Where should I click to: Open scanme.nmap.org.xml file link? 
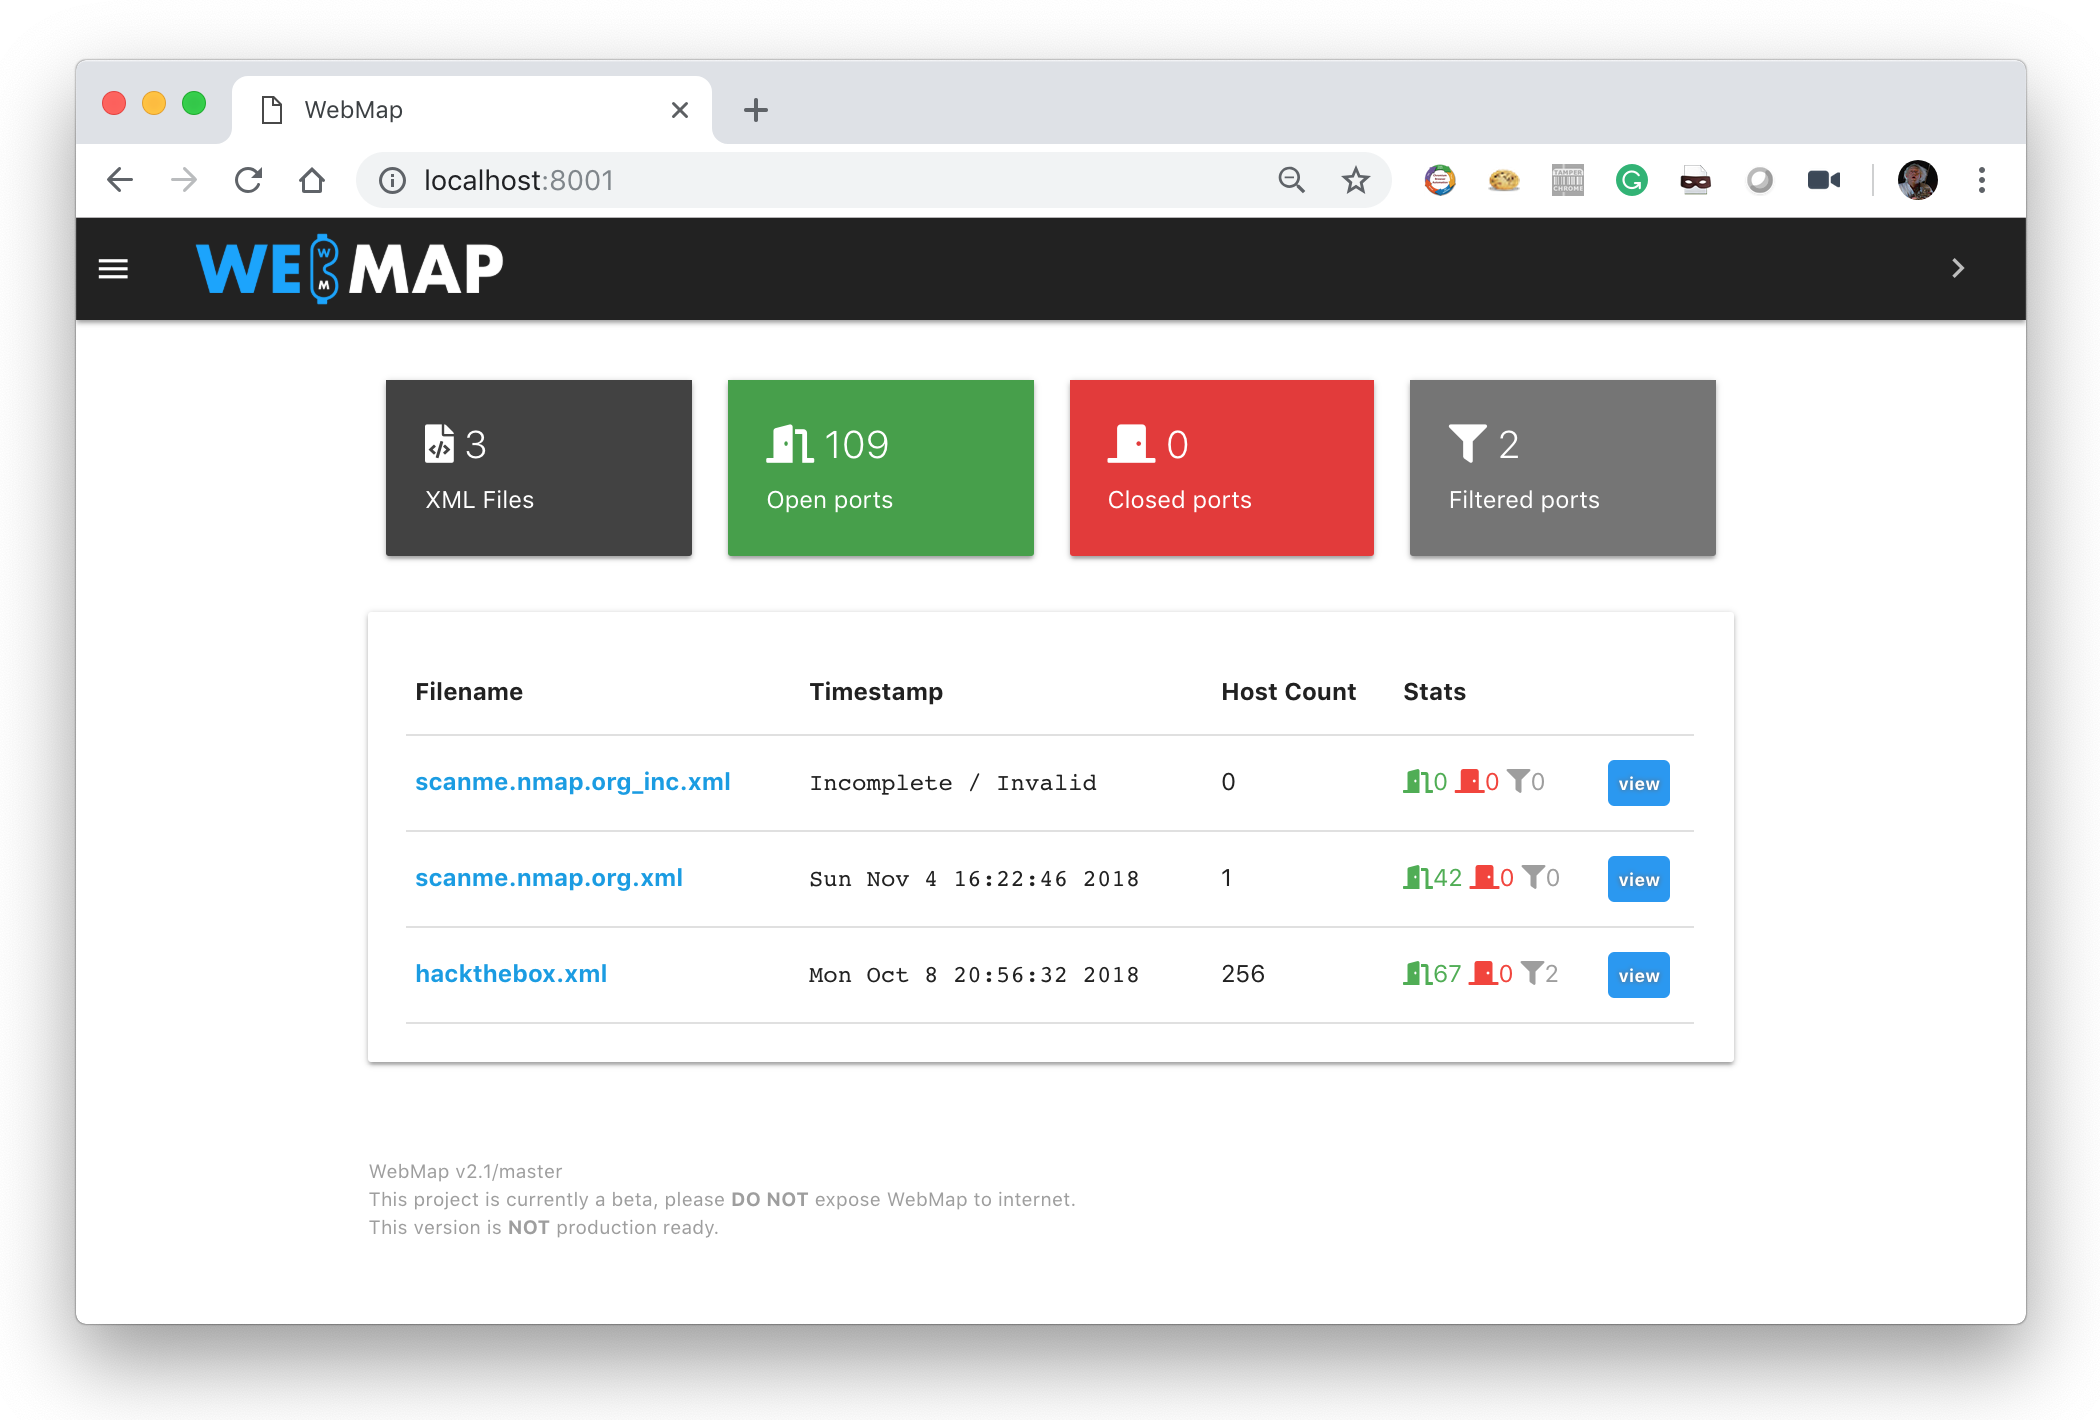click(548, 878)
